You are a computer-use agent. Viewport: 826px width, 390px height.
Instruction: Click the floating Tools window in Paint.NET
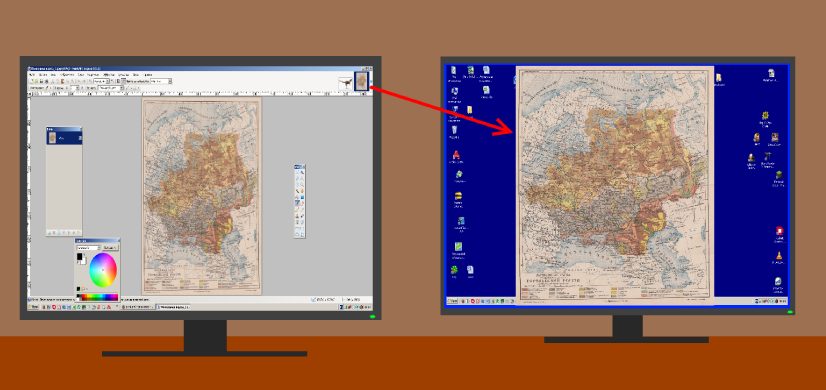pyautogui.click(x=300, y=201)
